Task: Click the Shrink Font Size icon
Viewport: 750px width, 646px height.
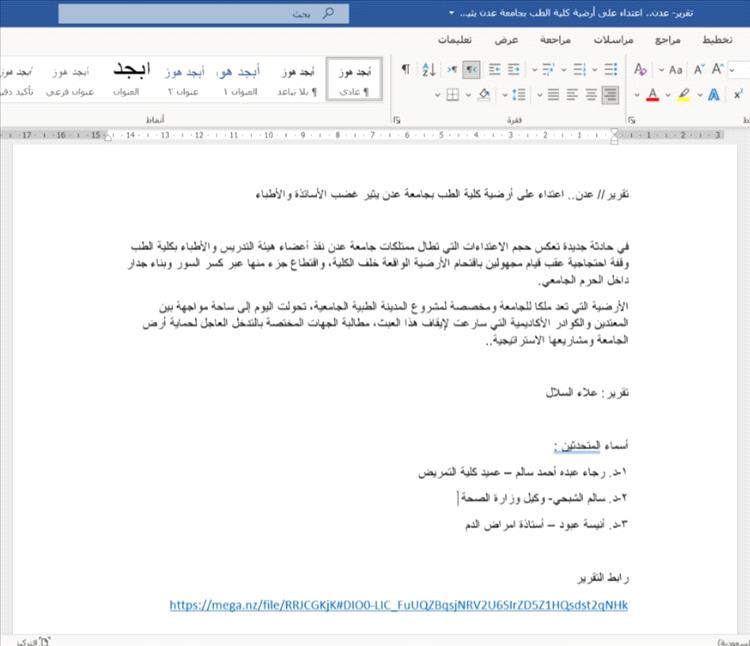Action: [699, 70]
